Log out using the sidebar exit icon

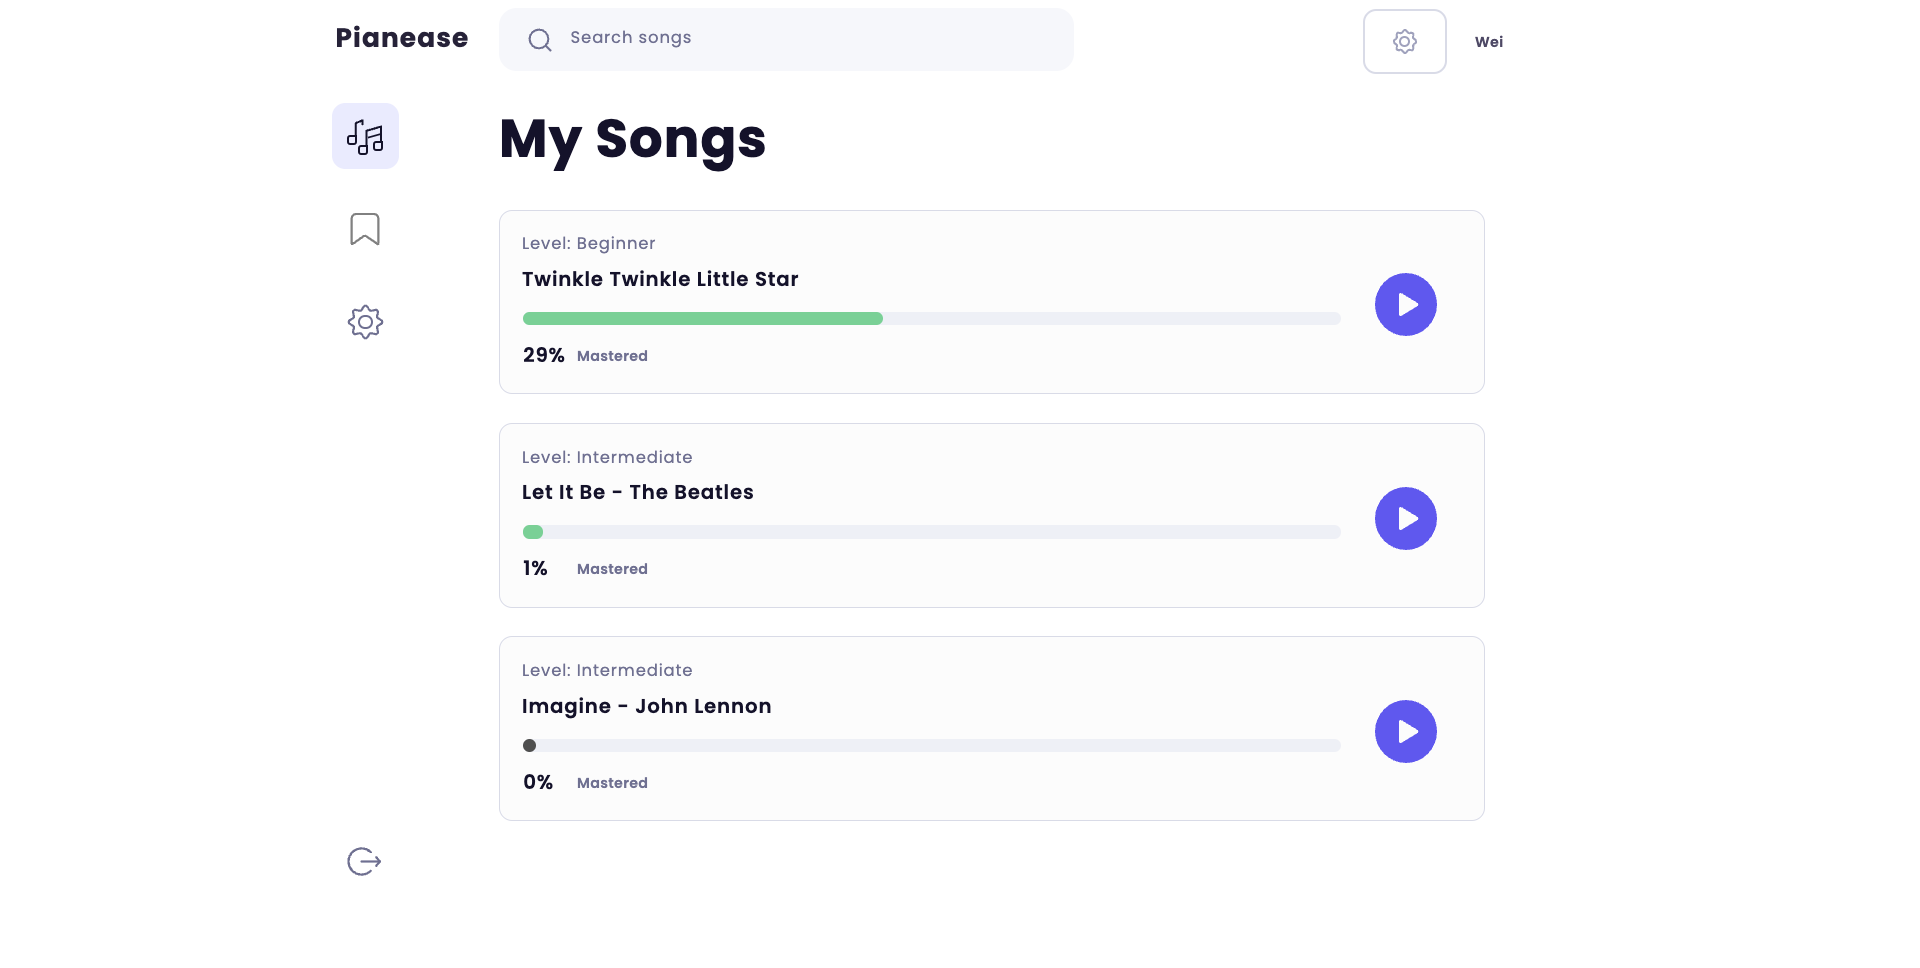(362, 860)
